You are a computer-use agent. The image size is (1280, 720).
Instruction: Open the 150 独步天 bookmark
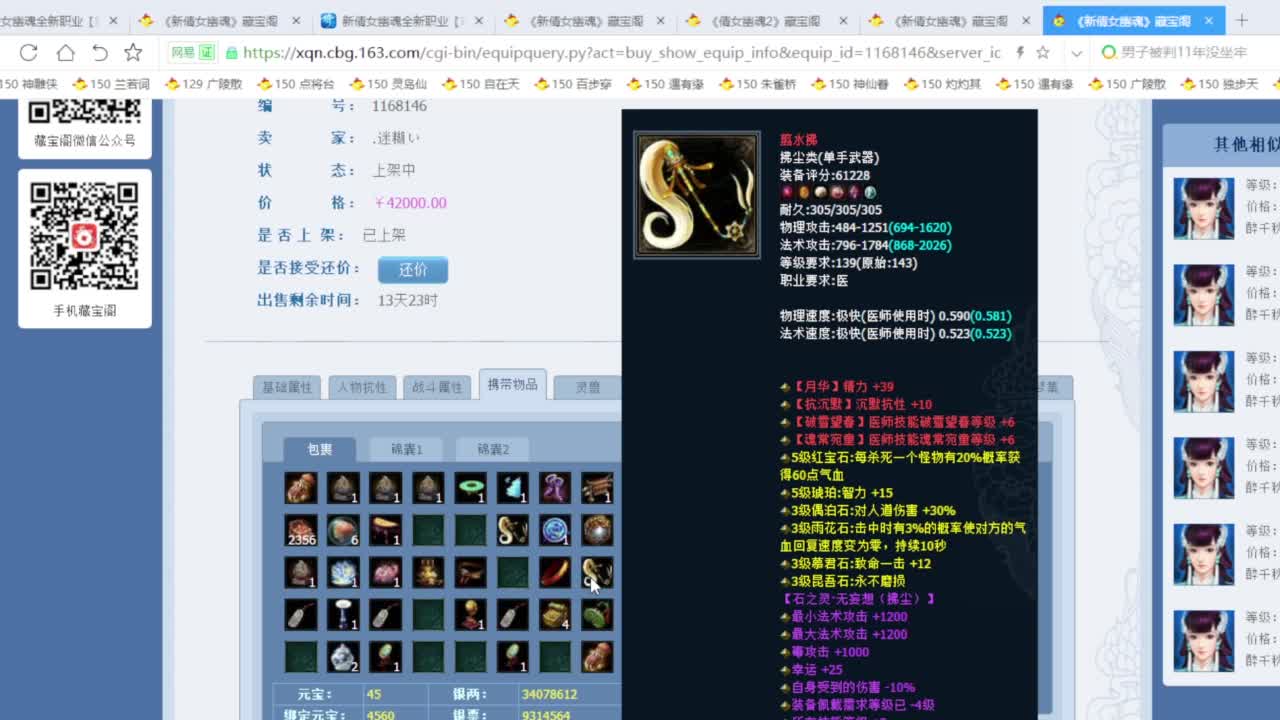(x=1220, y=85)
